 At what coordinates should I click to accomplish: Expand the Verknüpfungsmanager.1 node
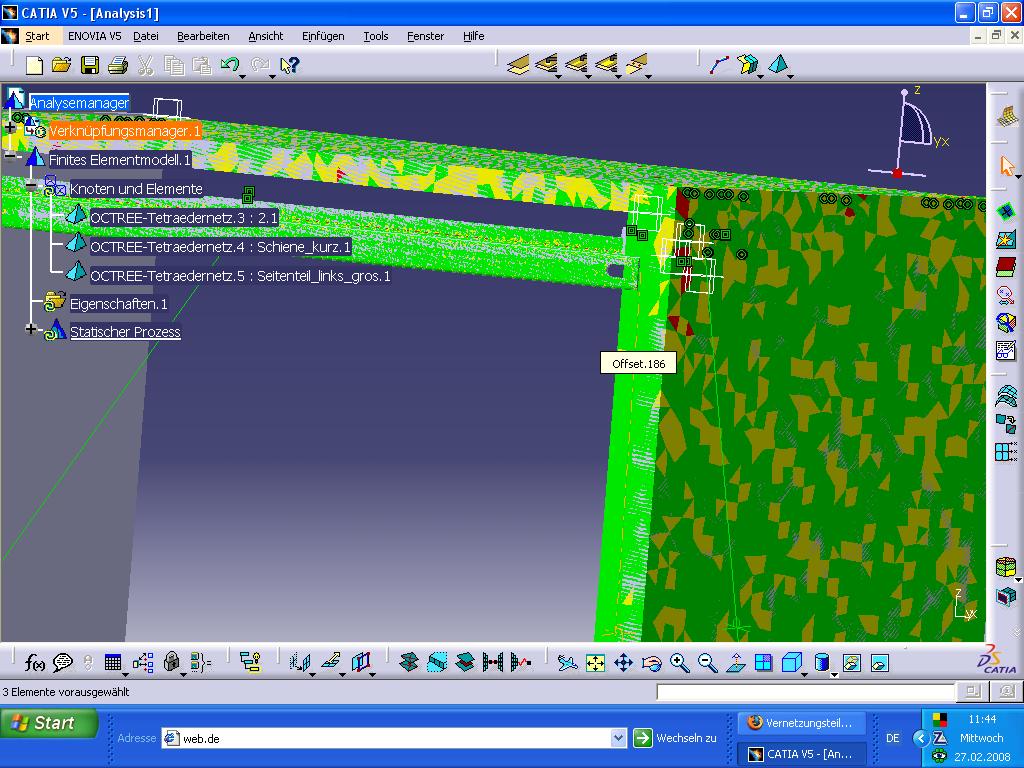(x=10, y=127)
